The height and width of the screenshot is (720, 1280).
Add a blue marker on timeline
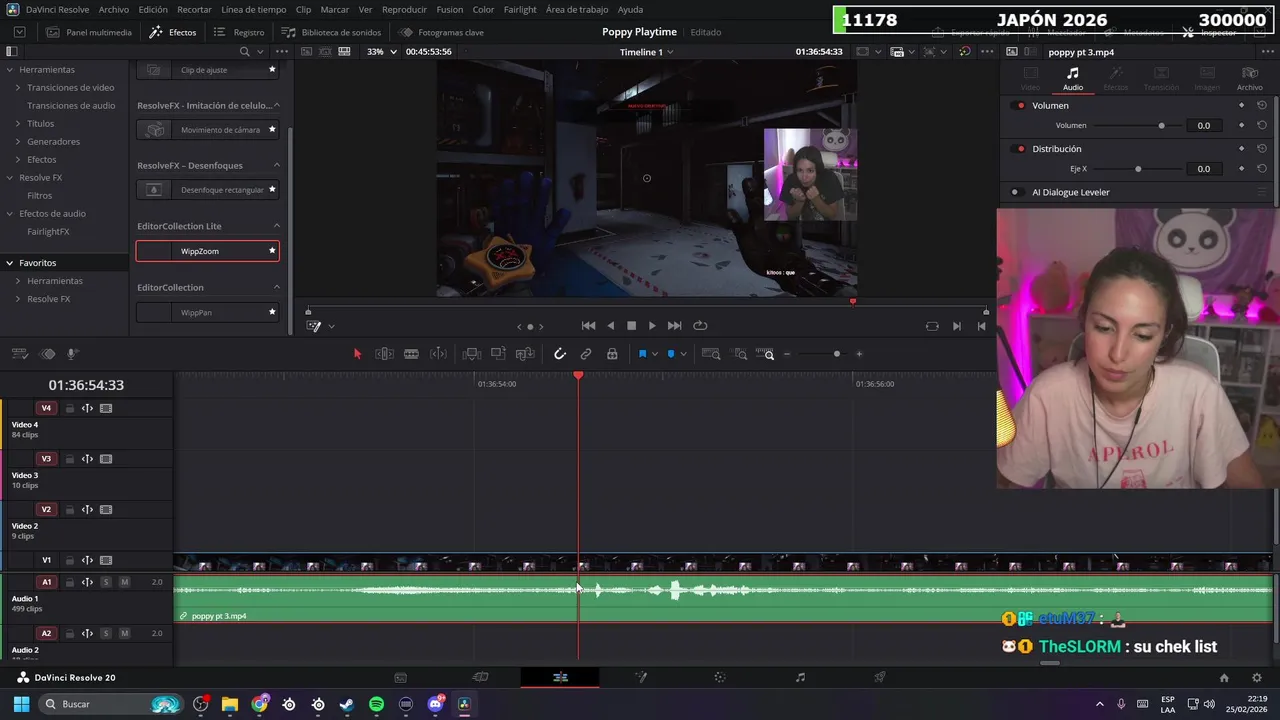(x=670, y=354)
